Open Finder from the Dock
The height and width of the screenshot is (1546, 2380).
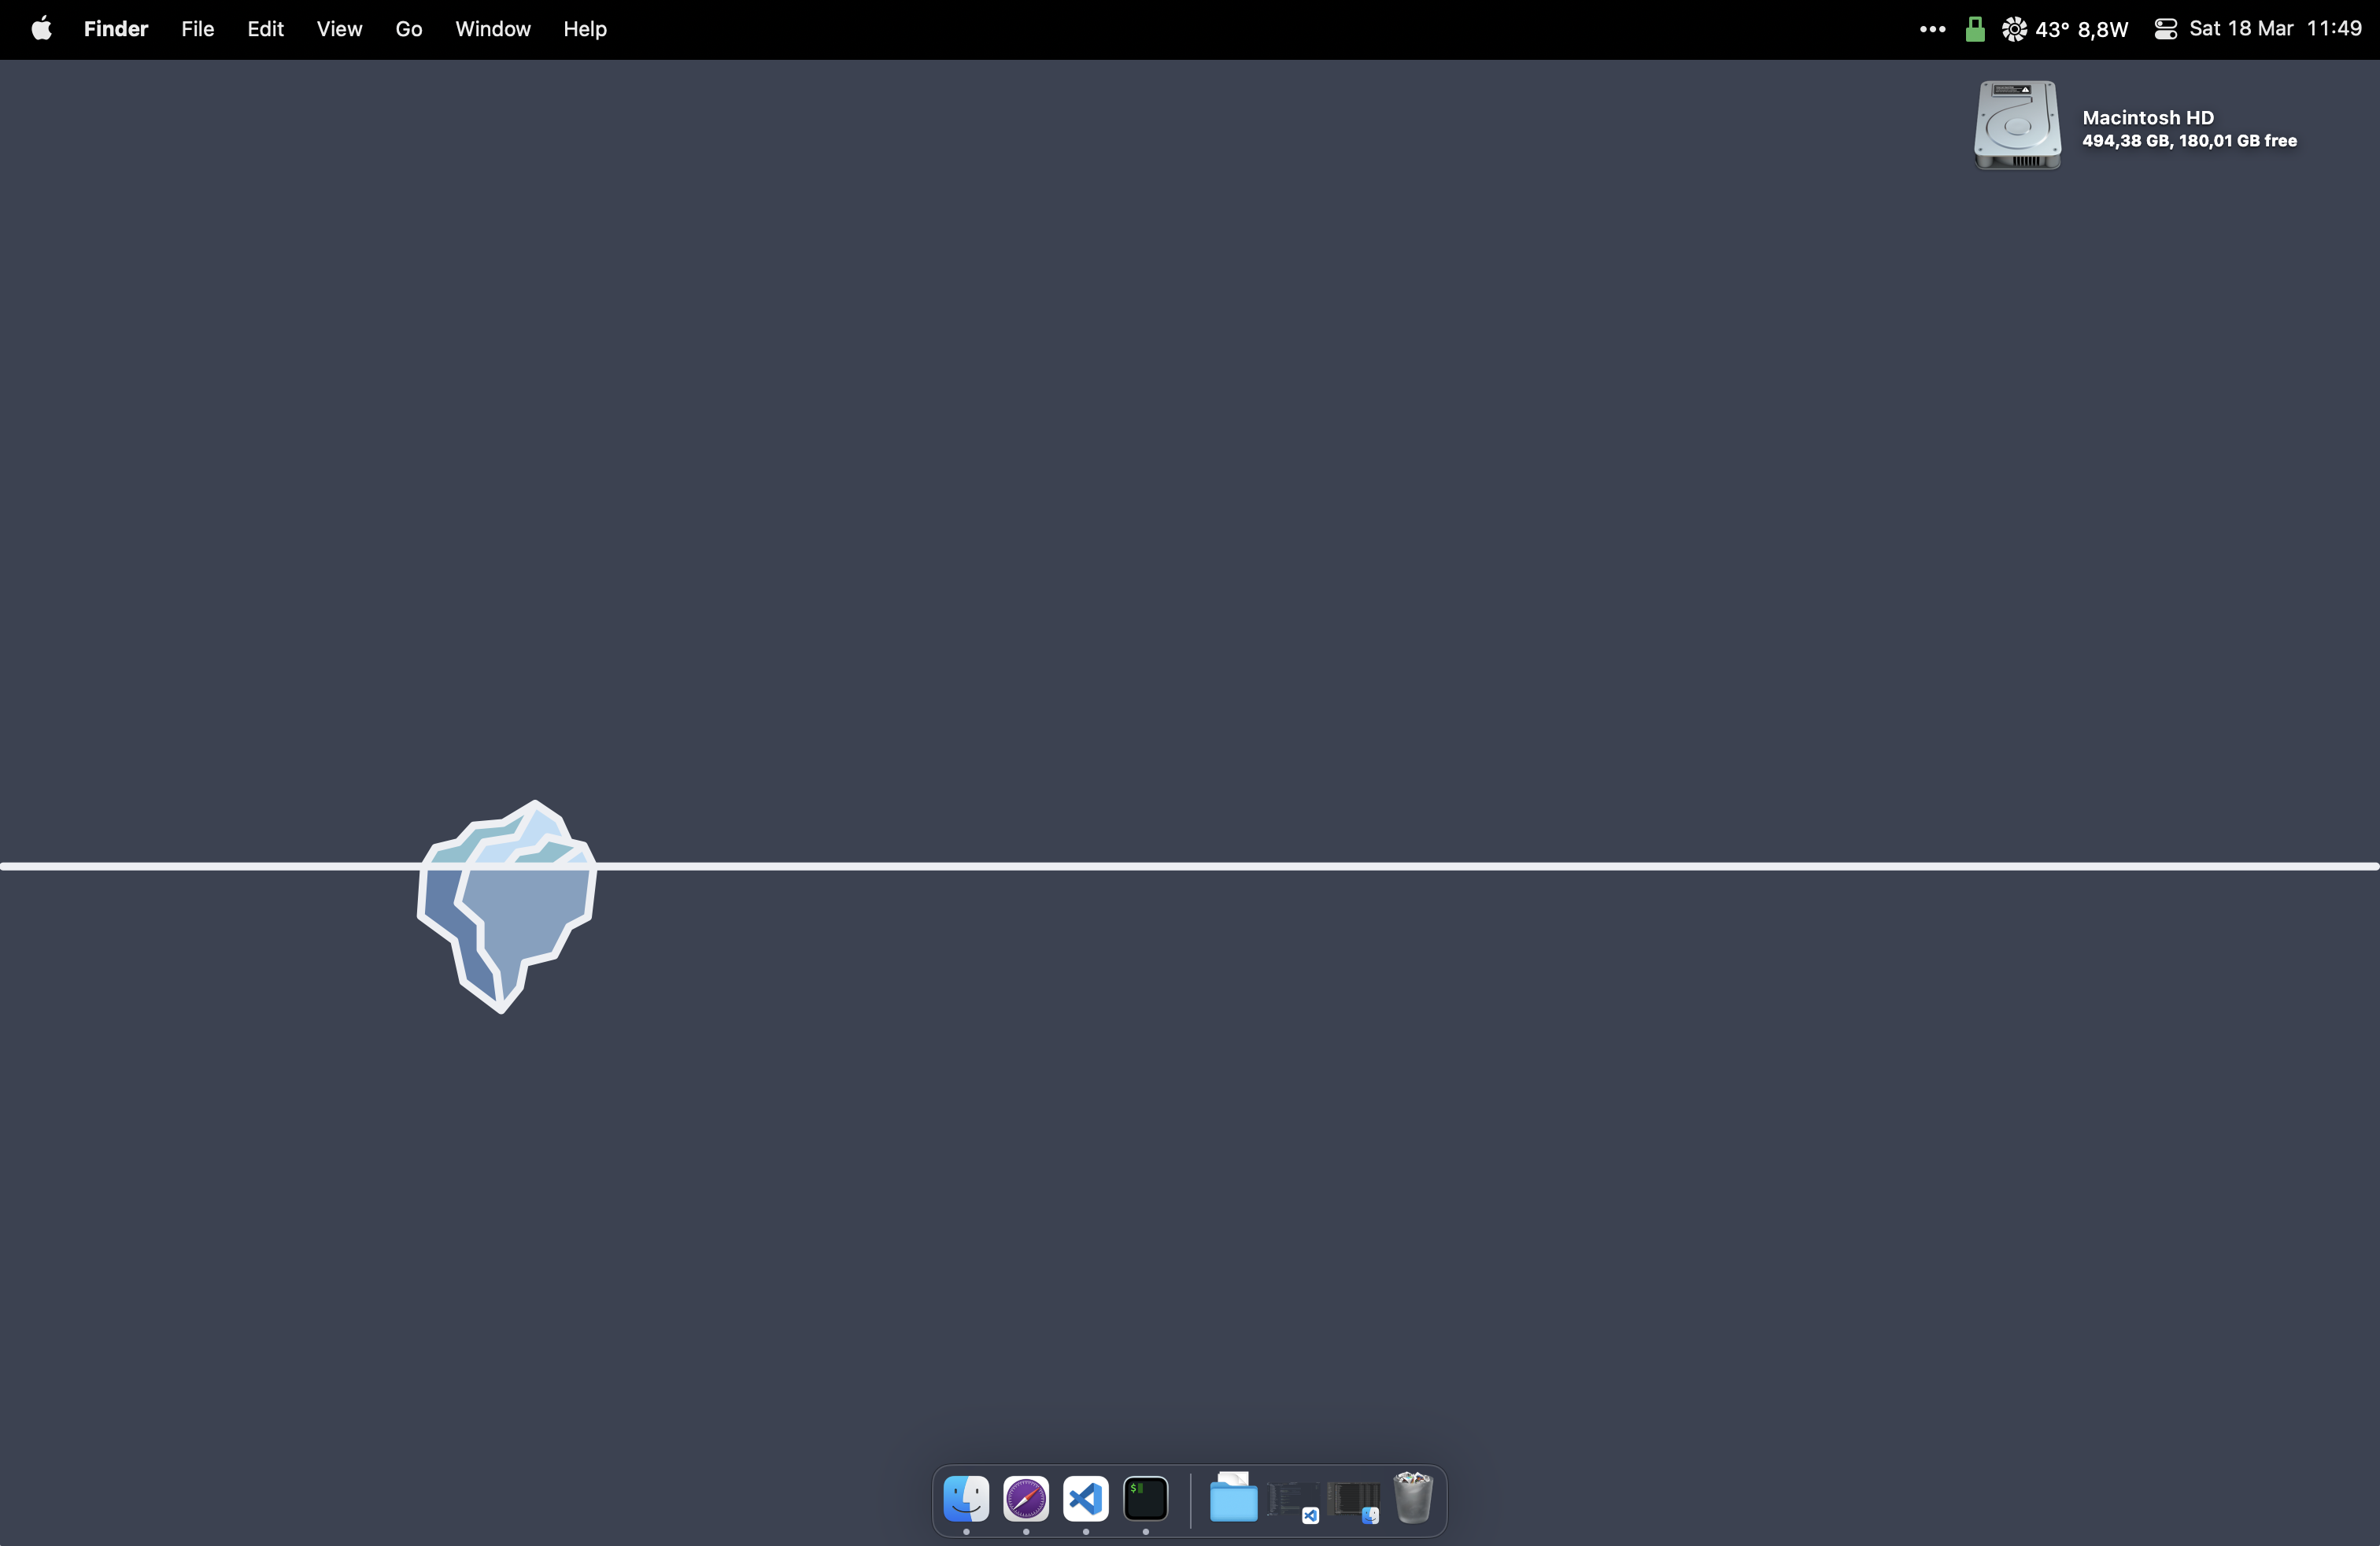[966, 1498]
